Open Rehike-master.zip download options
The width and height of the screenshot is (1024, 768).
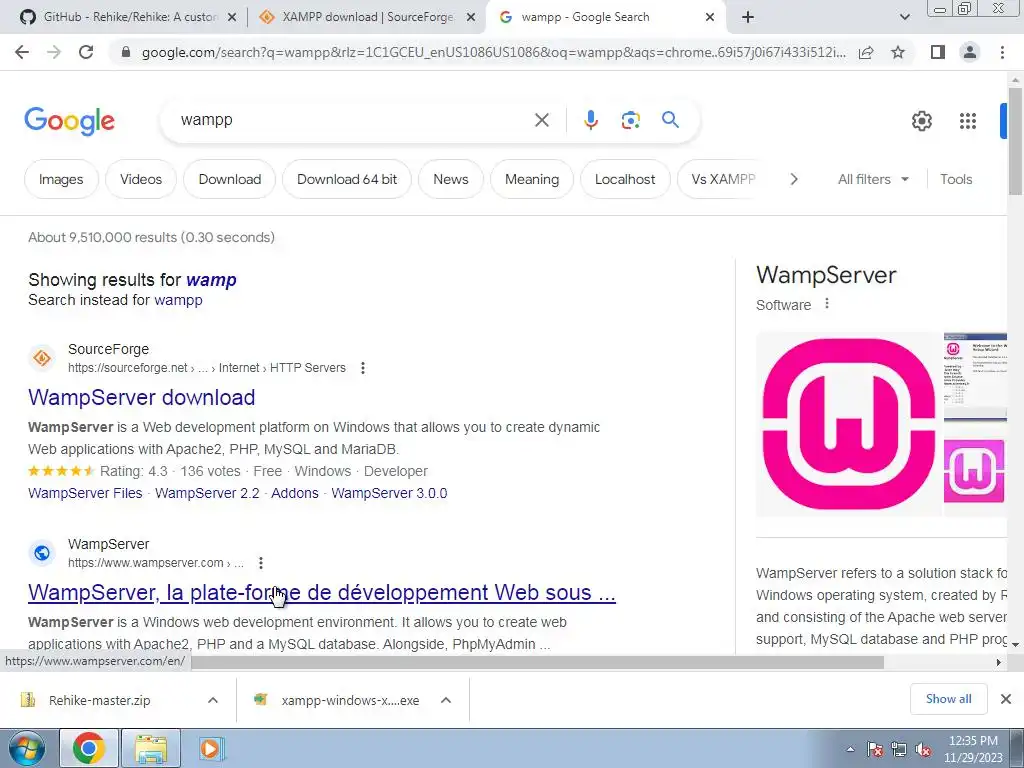(213, 700)
